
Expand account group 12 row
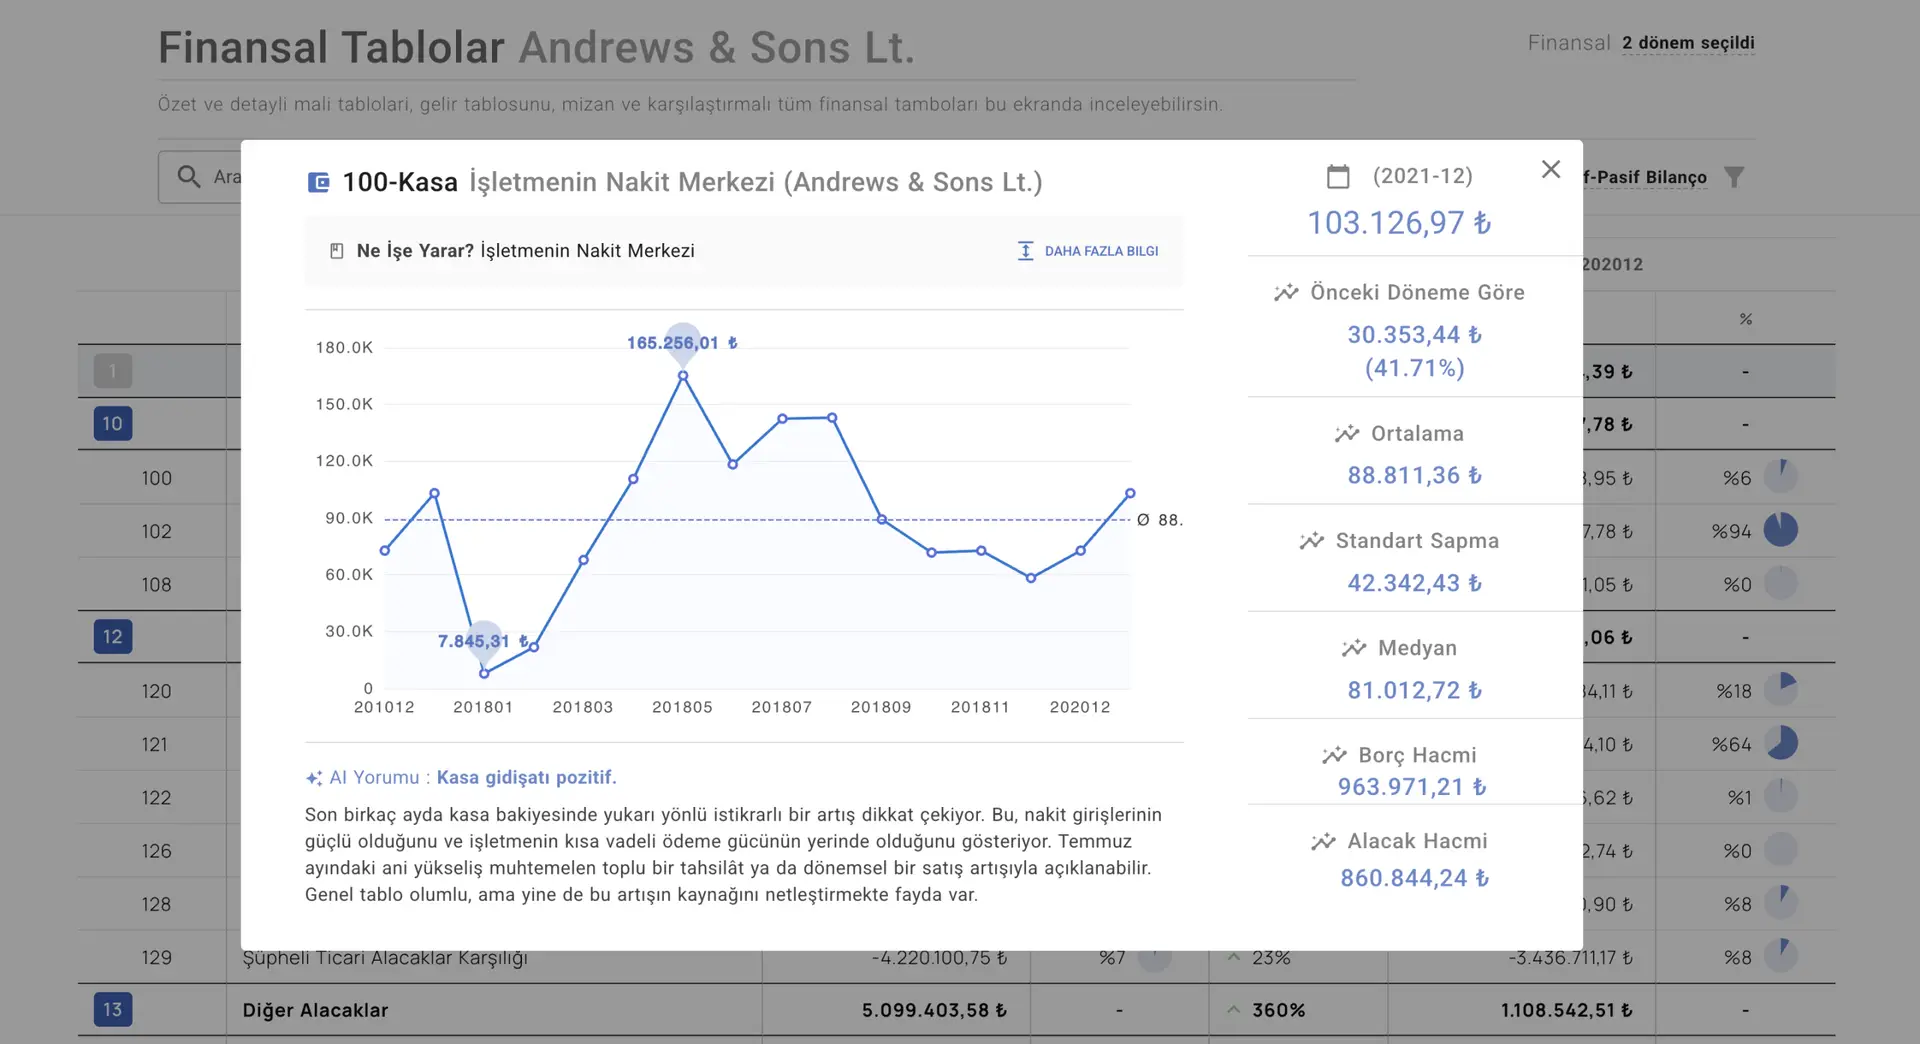tap(112, 637)
